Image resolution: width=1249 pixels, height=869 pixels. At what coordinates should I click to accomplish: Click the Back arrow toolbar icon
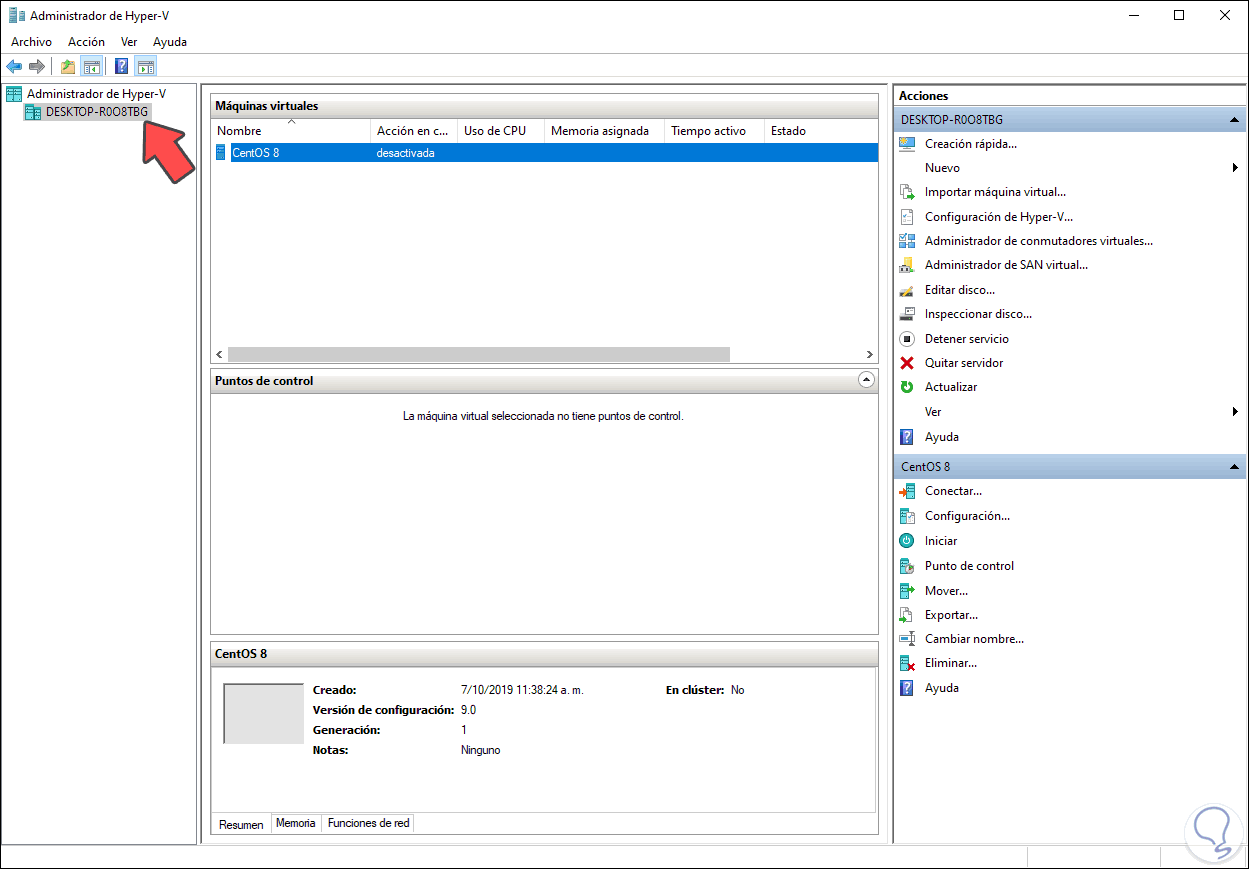14,67
